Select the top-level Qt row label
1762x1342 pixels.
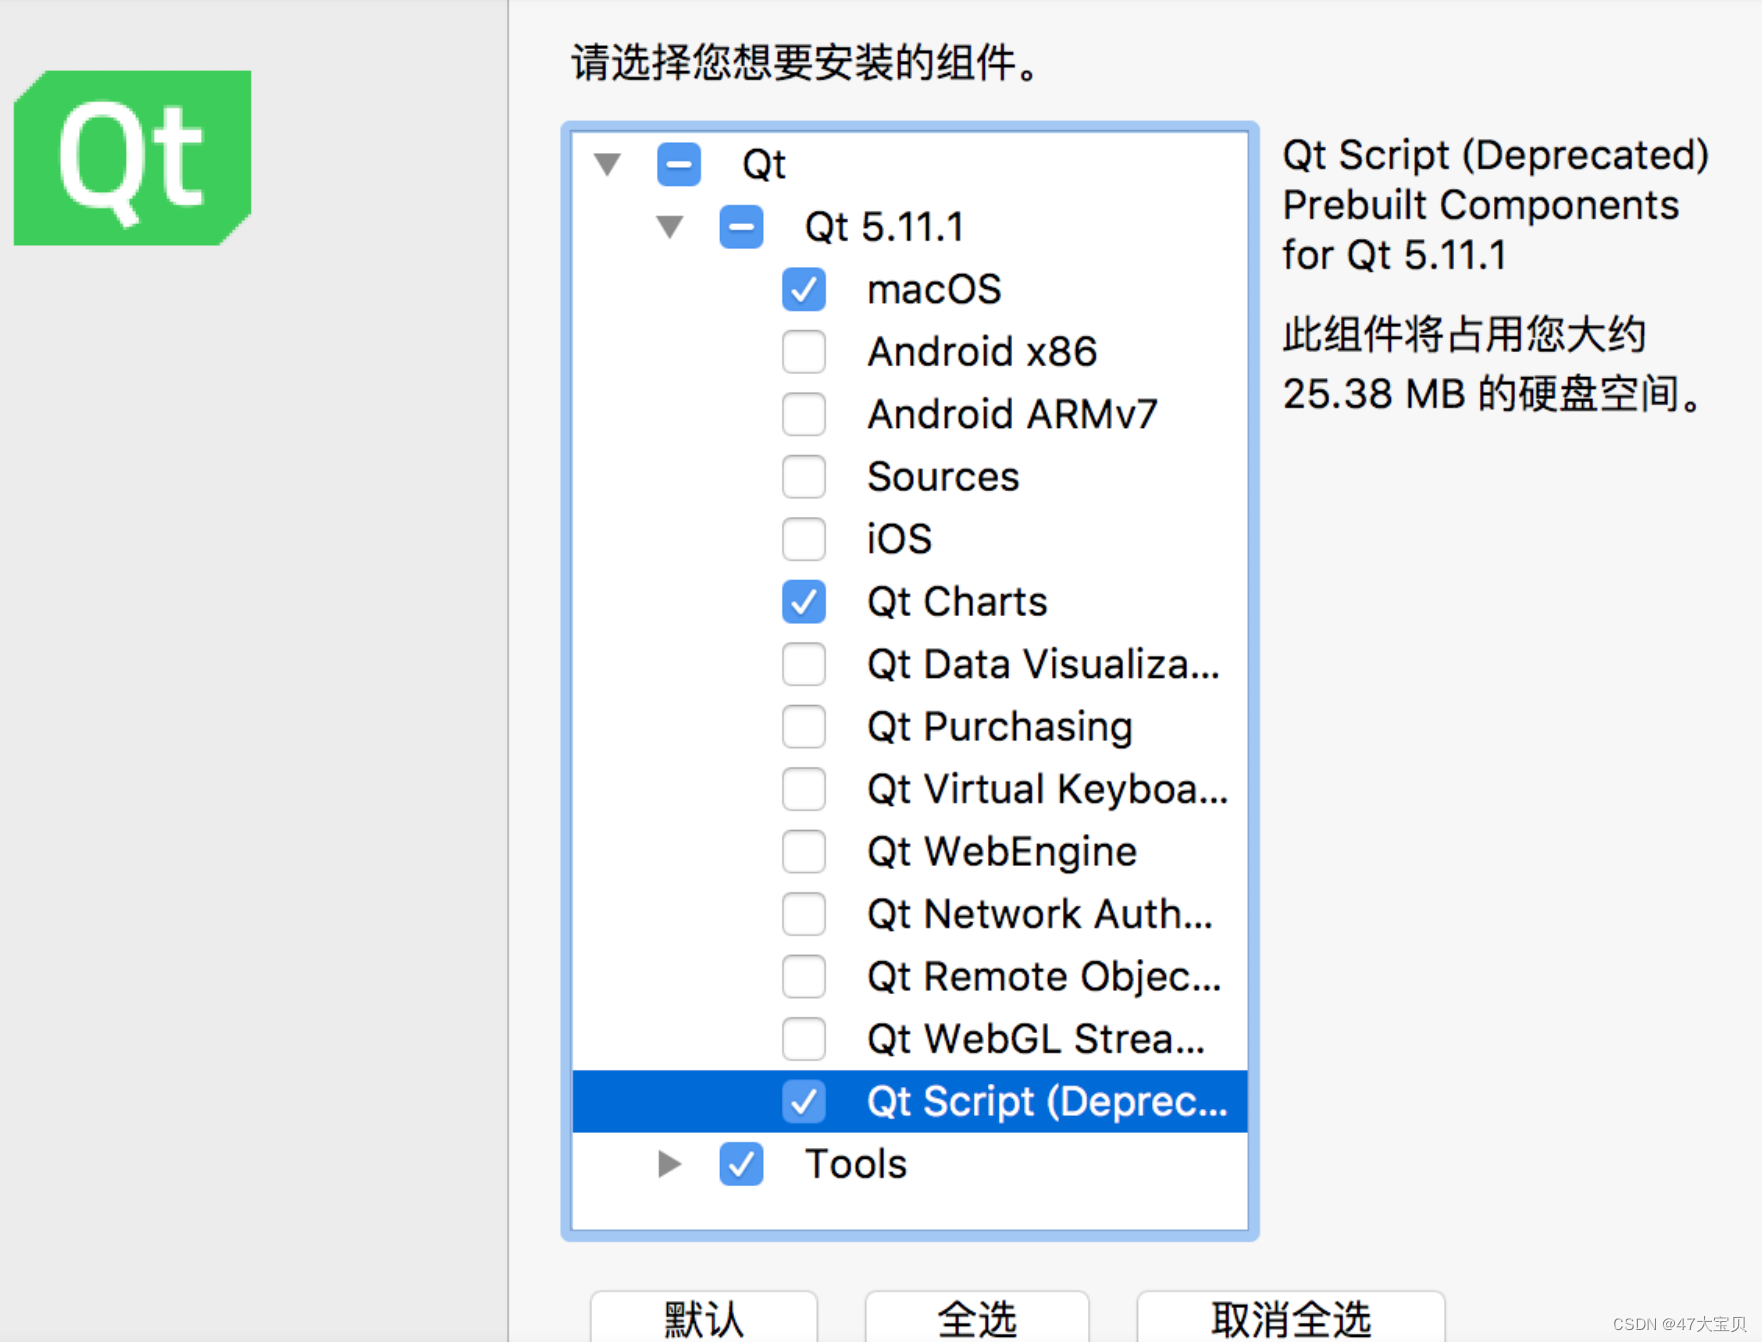tap(764, 164)
